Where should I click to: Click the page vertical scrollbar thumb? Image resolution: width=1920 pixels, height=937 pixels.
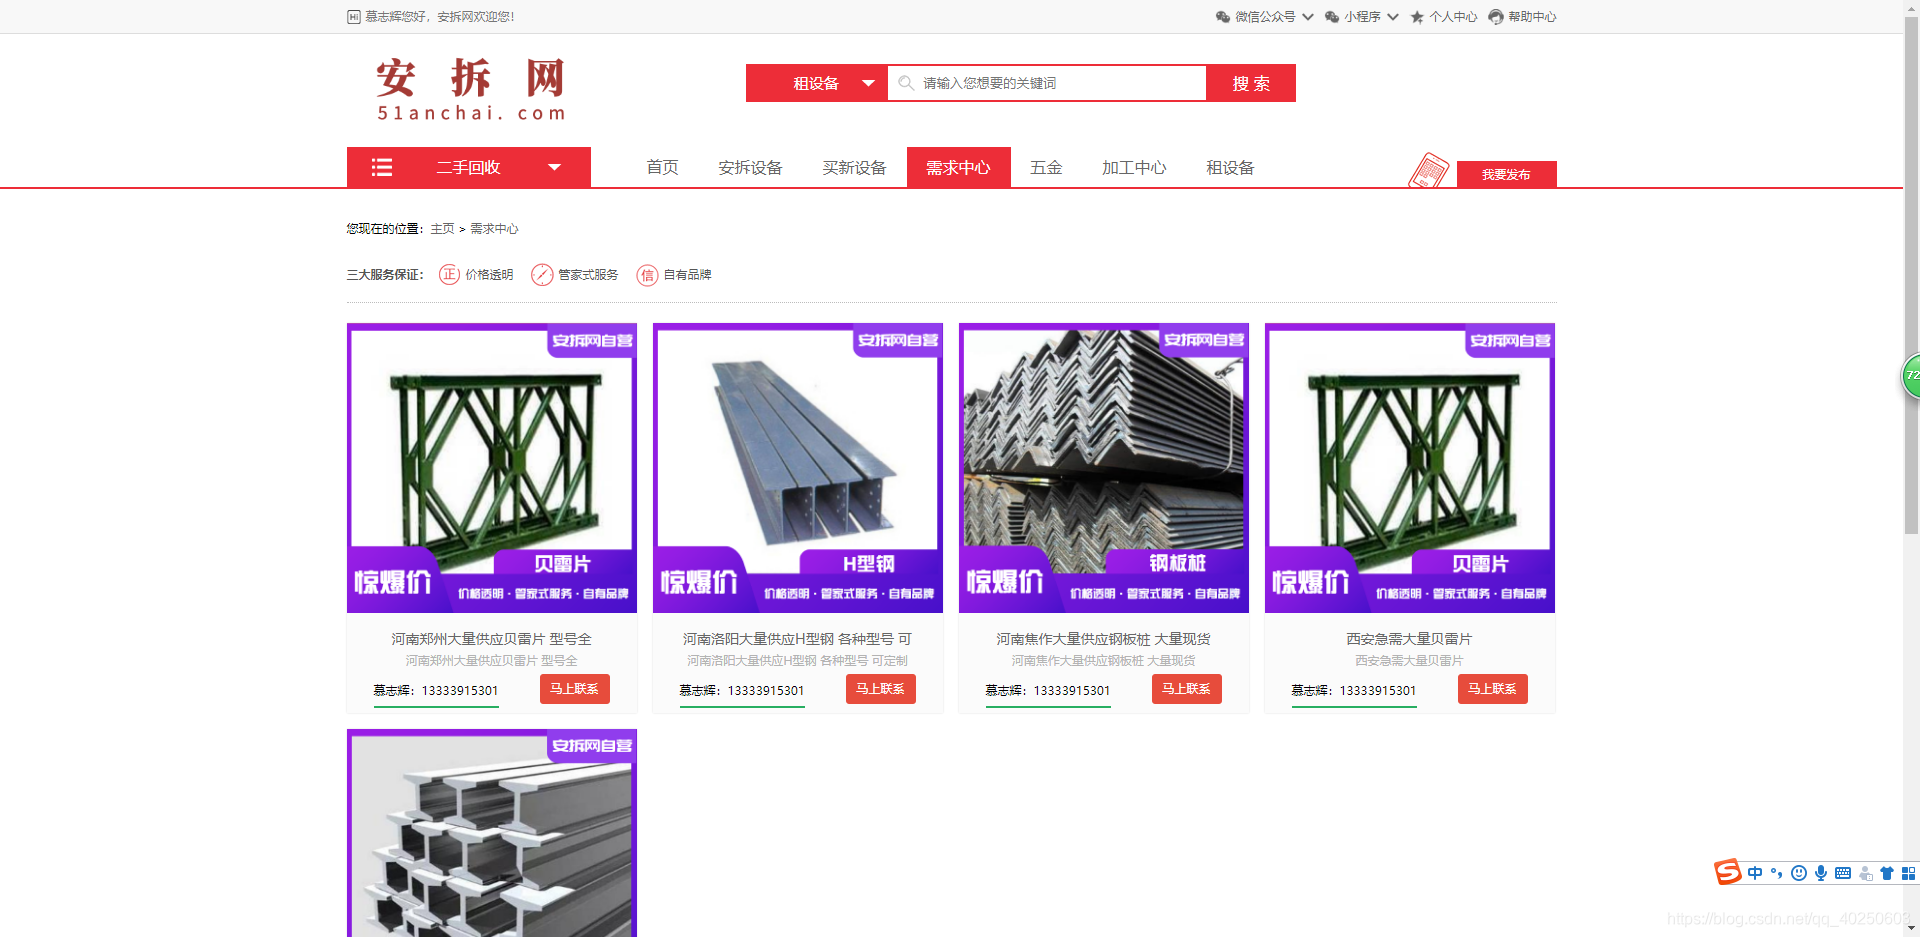pyautogui.click(x=1911, y=275)
